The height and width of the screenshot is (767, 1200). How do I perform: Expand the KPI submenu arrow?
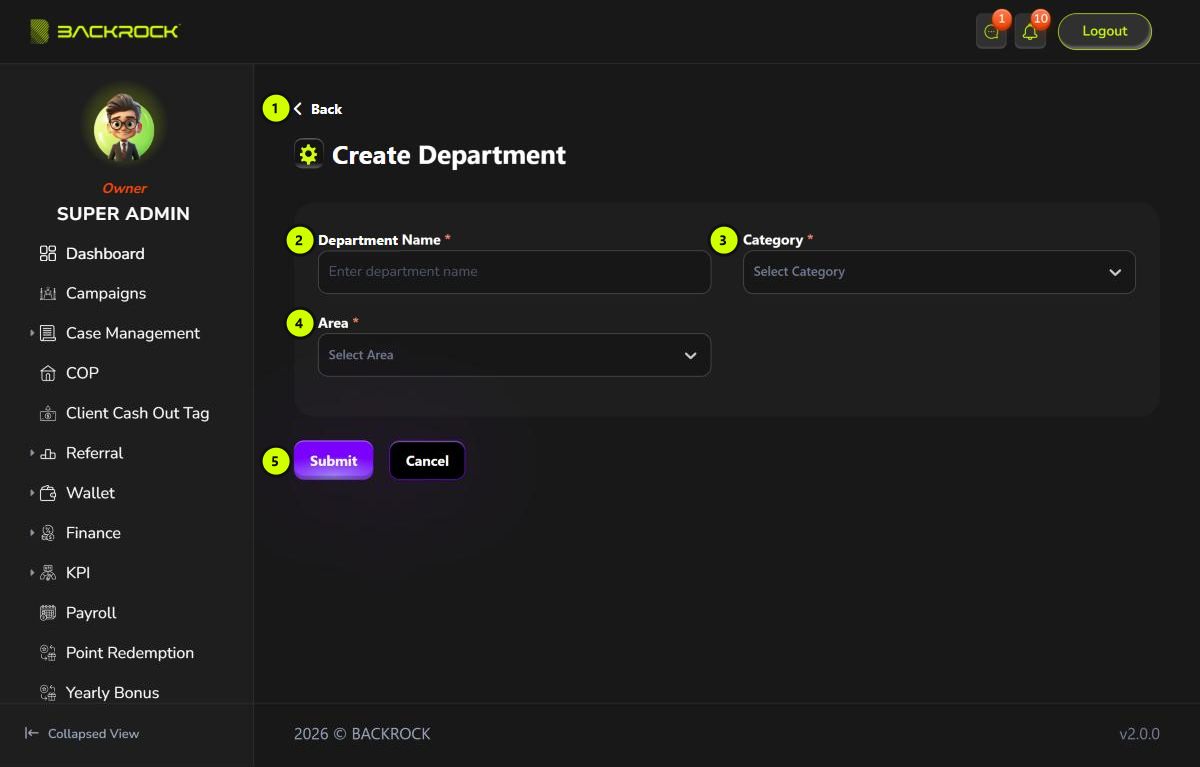(32, 573)
